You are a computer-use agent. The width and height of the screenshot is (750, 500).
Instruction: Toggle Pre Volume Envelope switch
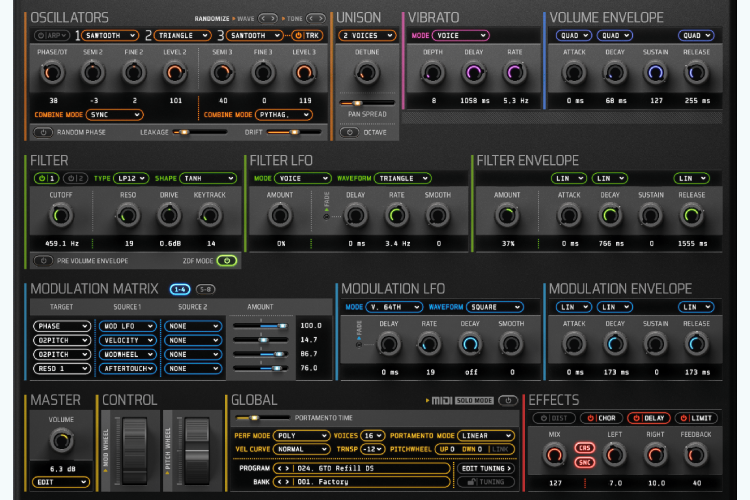tap(43, 261)
